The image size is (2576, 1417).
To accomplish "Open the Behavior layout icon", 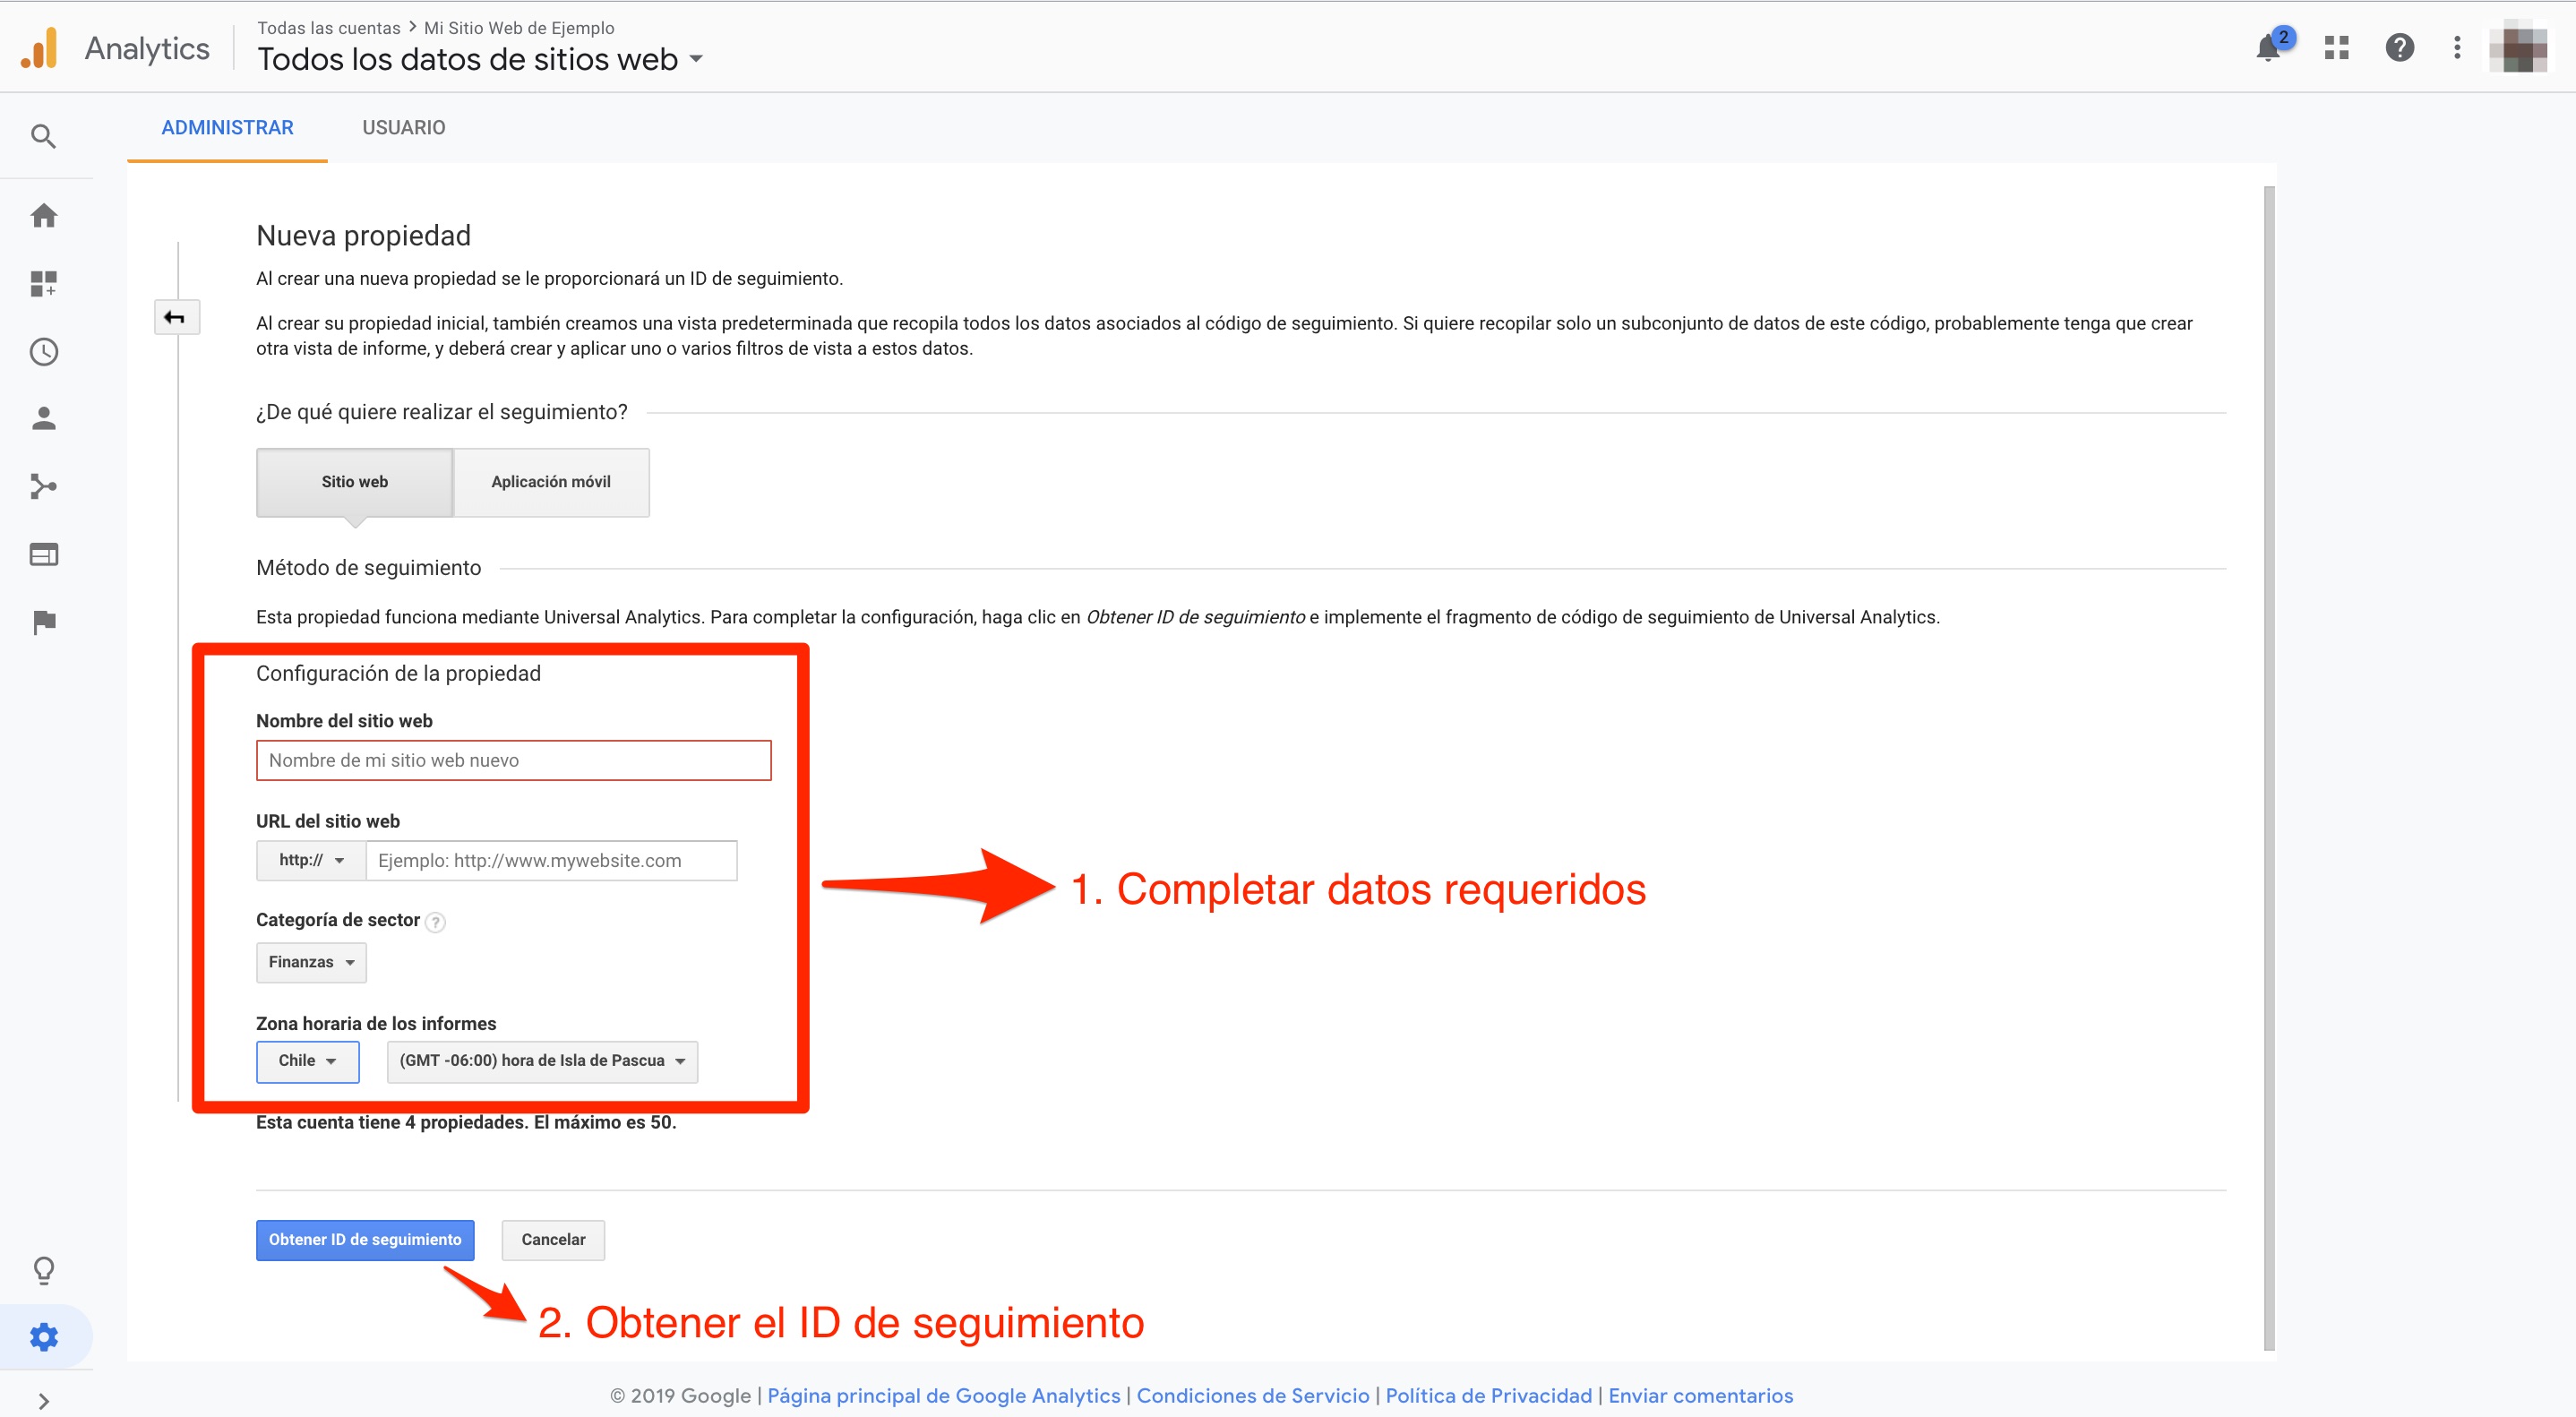I will click(x=43, y=554).
